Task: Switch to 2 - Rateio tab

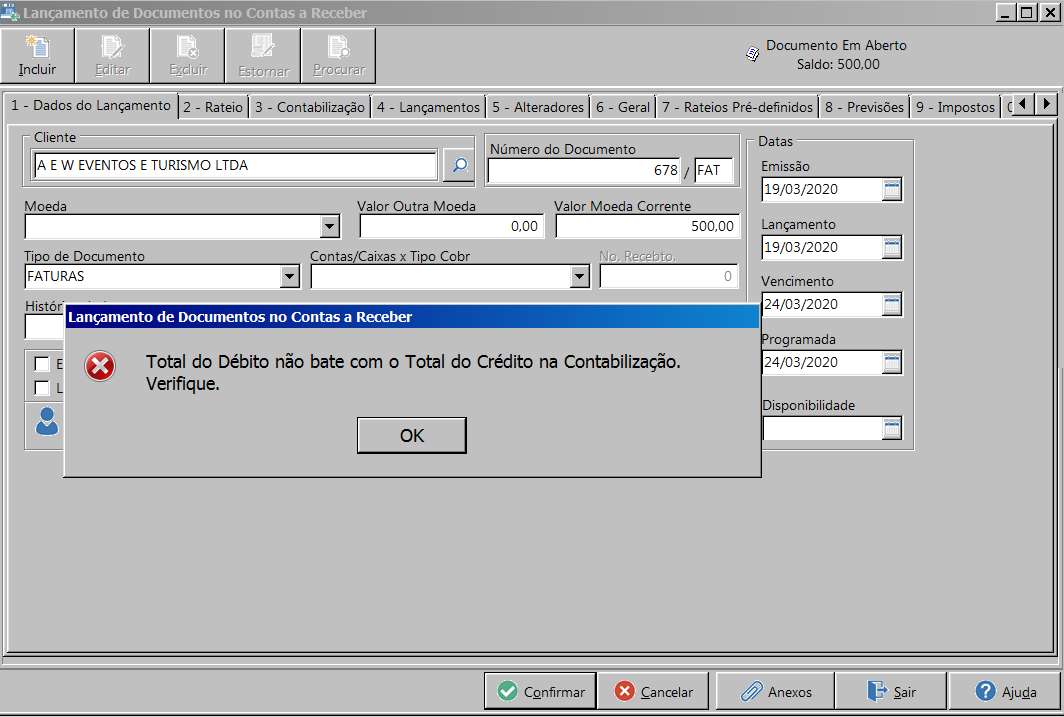Action: pos(213,107)
